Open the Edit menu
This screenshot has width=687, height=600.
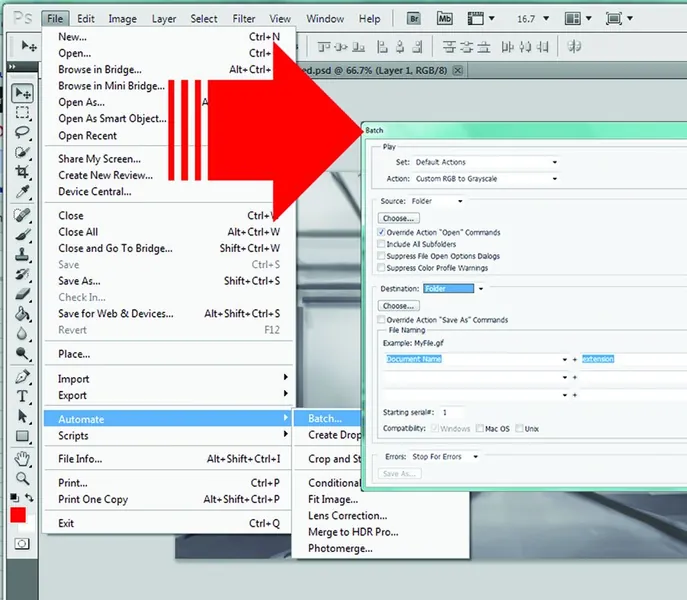click(x=85, y=18)
